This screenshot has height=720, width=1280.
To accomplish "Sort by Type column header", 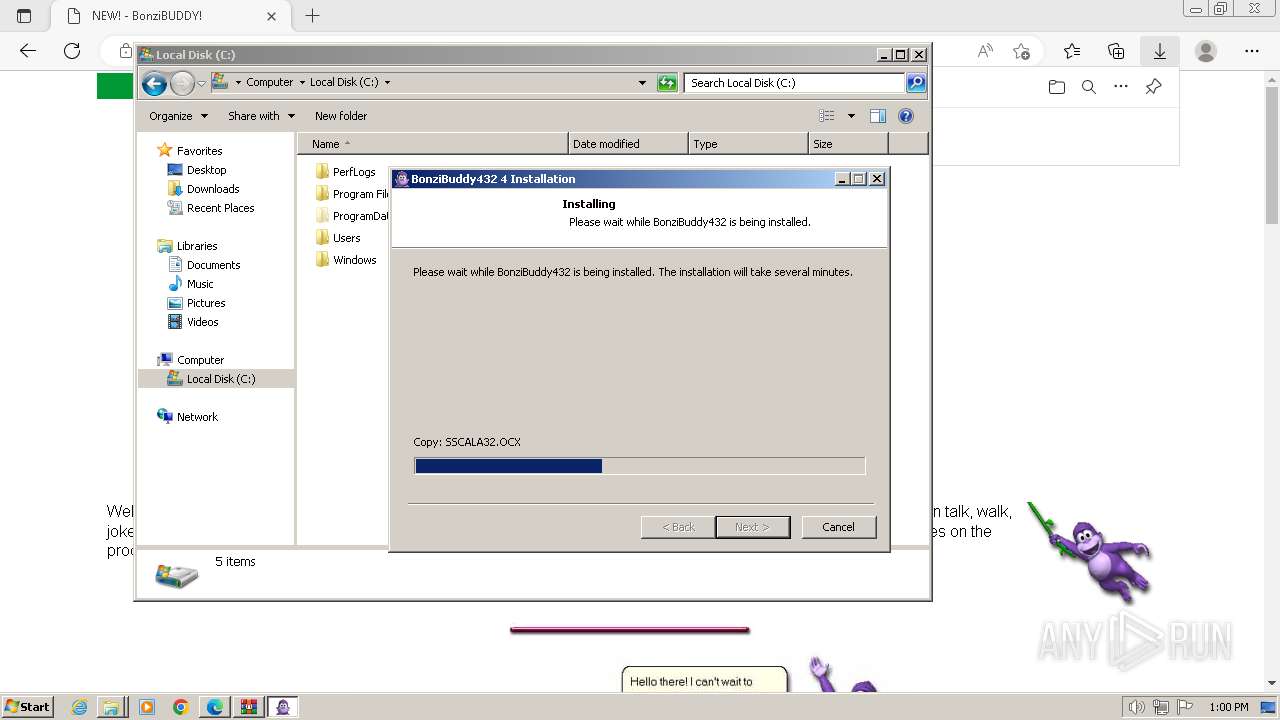I will coord(748,144).
